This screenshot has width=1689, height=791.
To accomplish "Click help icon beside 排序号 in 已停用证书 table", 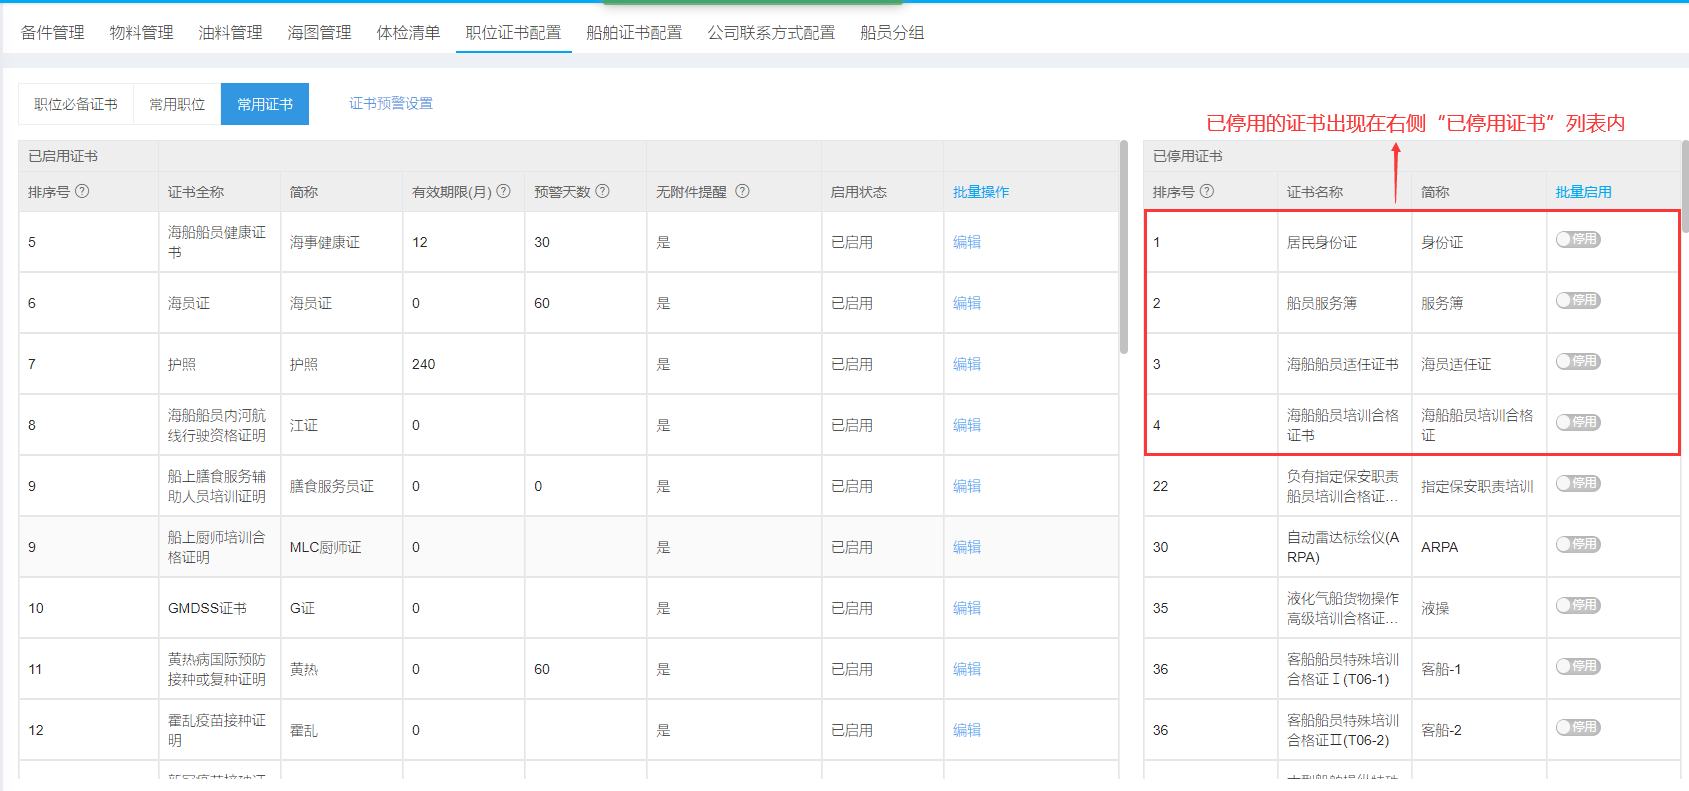I will click(1207, 191).
